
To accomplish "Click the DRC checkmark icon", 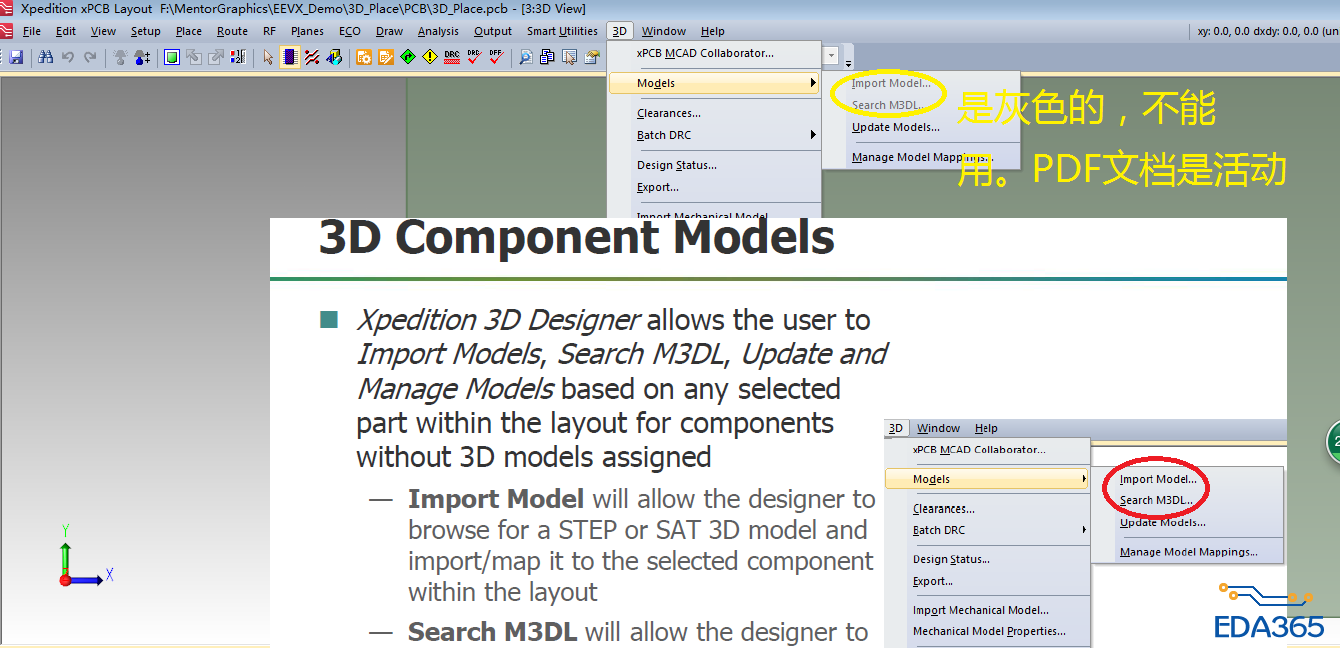I will 474,57.
